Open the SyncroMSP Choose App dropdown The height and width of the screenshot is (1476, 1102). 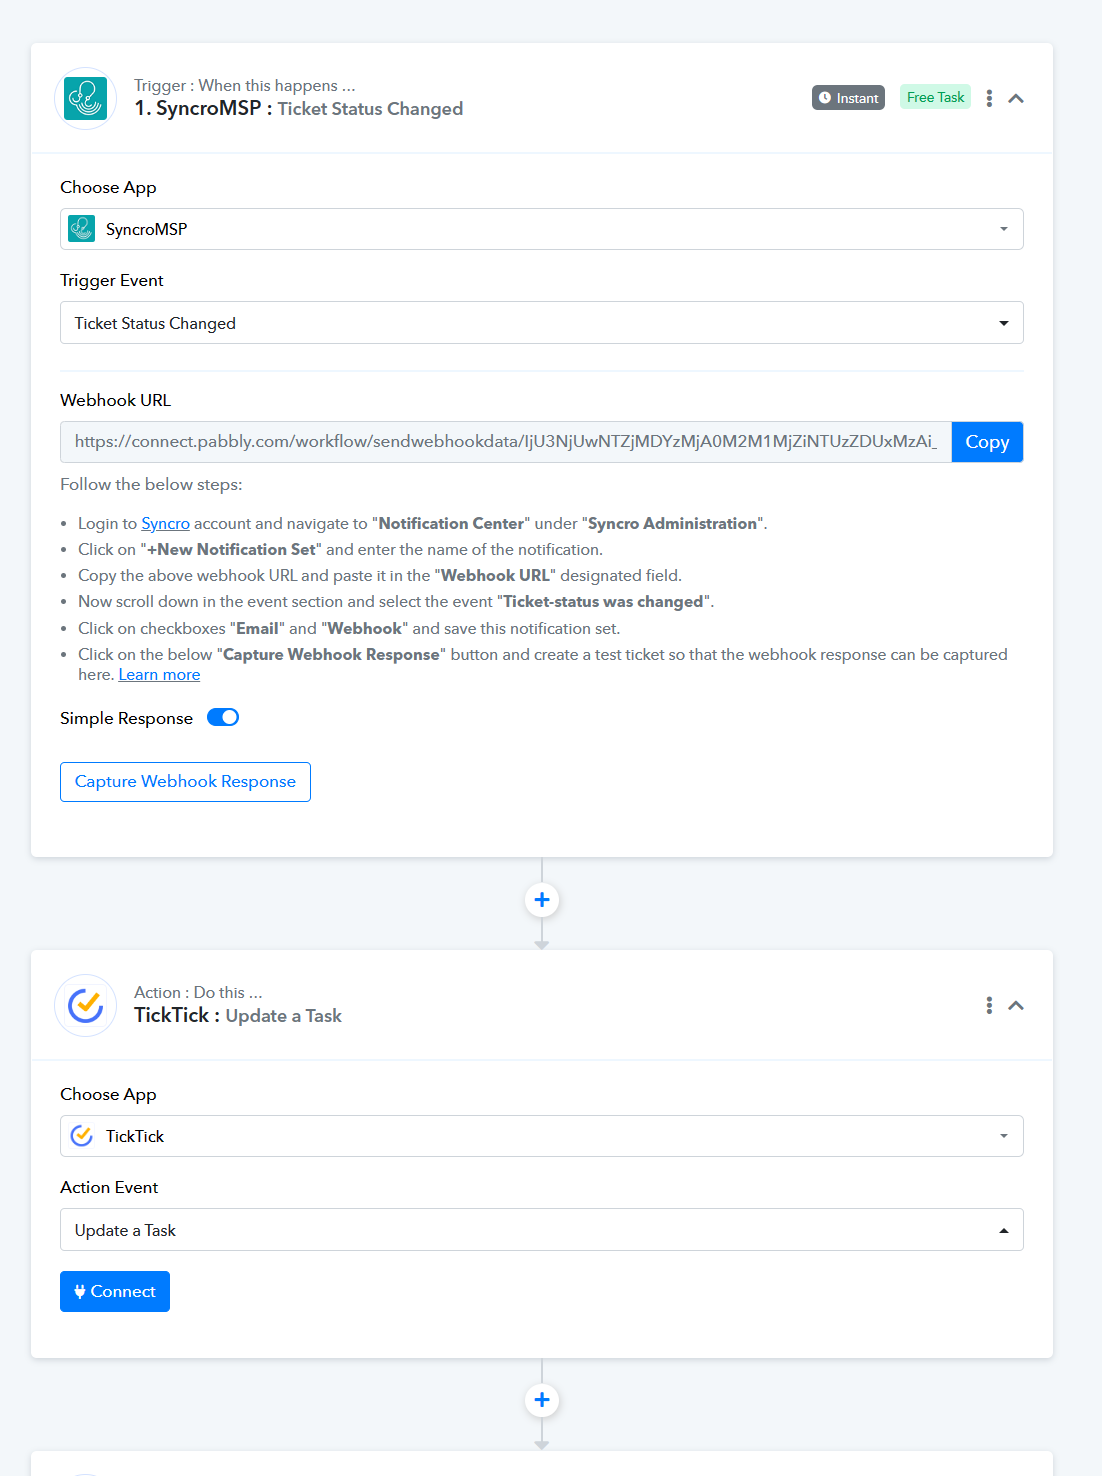click(x=542, y=229)
